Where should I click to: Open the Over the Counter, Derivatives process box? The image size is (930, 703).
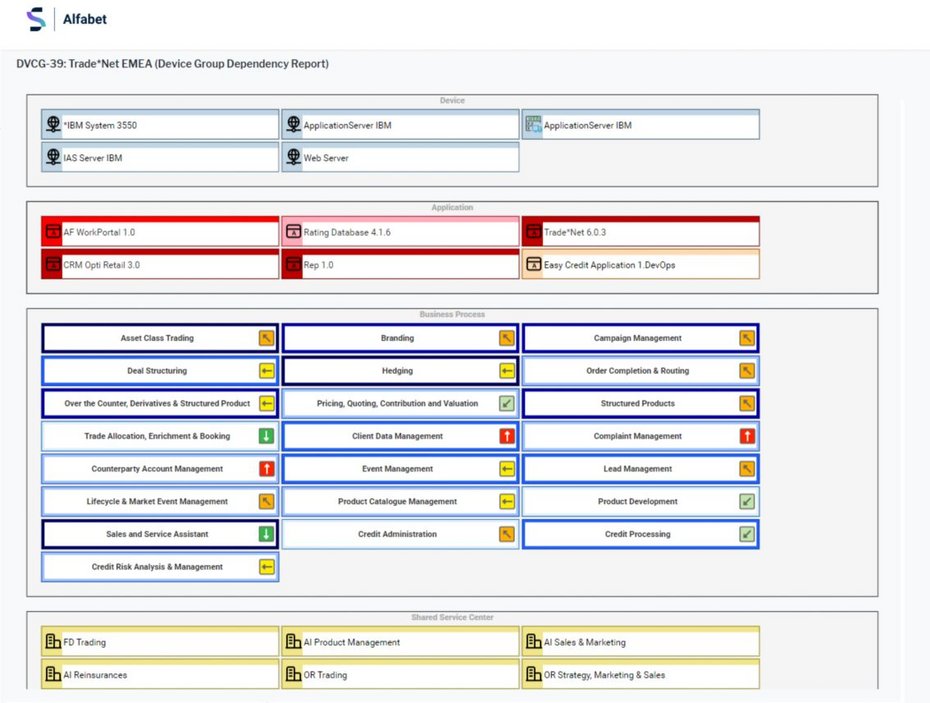click(160, 403)
